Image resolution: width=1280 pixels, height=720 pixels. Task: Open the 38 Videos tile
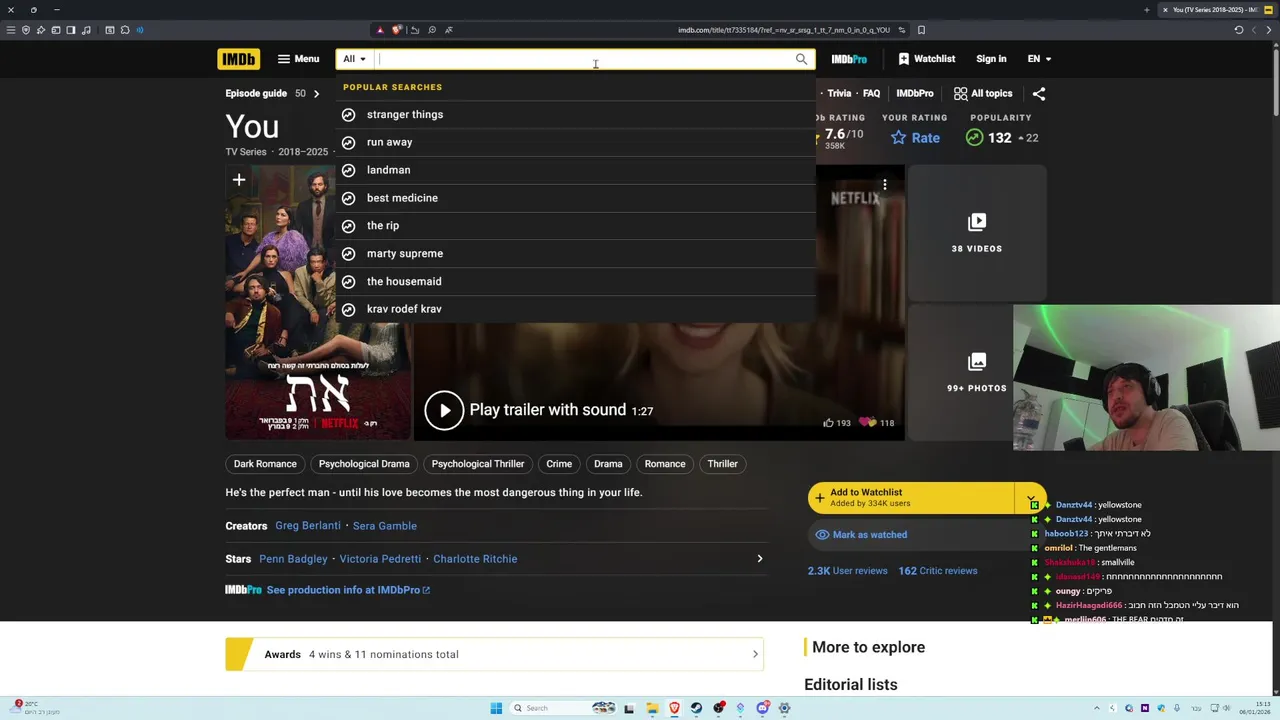pos(977,233)
